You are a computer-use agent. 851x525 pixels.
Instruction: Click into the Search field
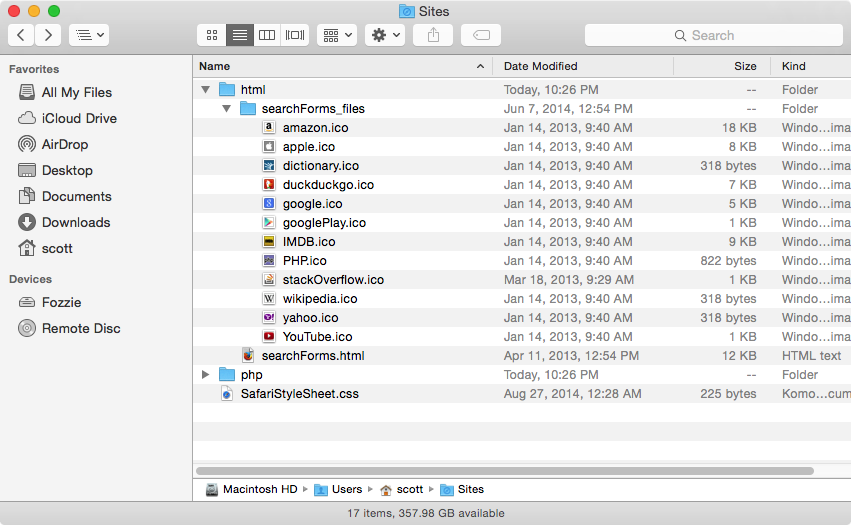click(713, 35)
